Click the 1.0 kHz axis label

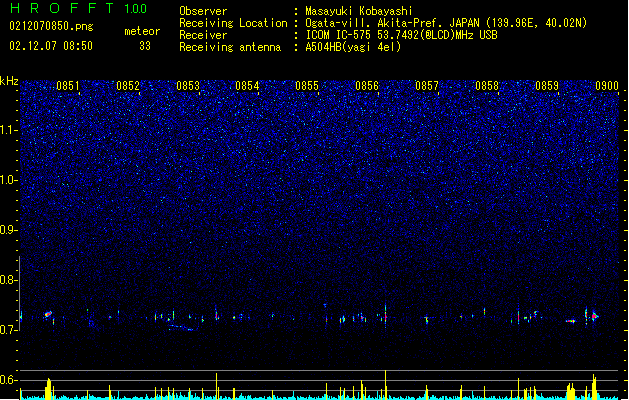[x=9, y=180]
